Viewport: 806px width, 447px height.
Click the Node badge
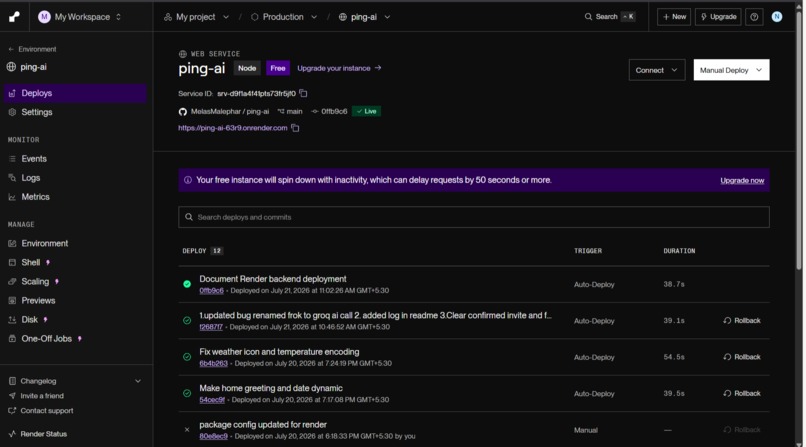(247, 68)
